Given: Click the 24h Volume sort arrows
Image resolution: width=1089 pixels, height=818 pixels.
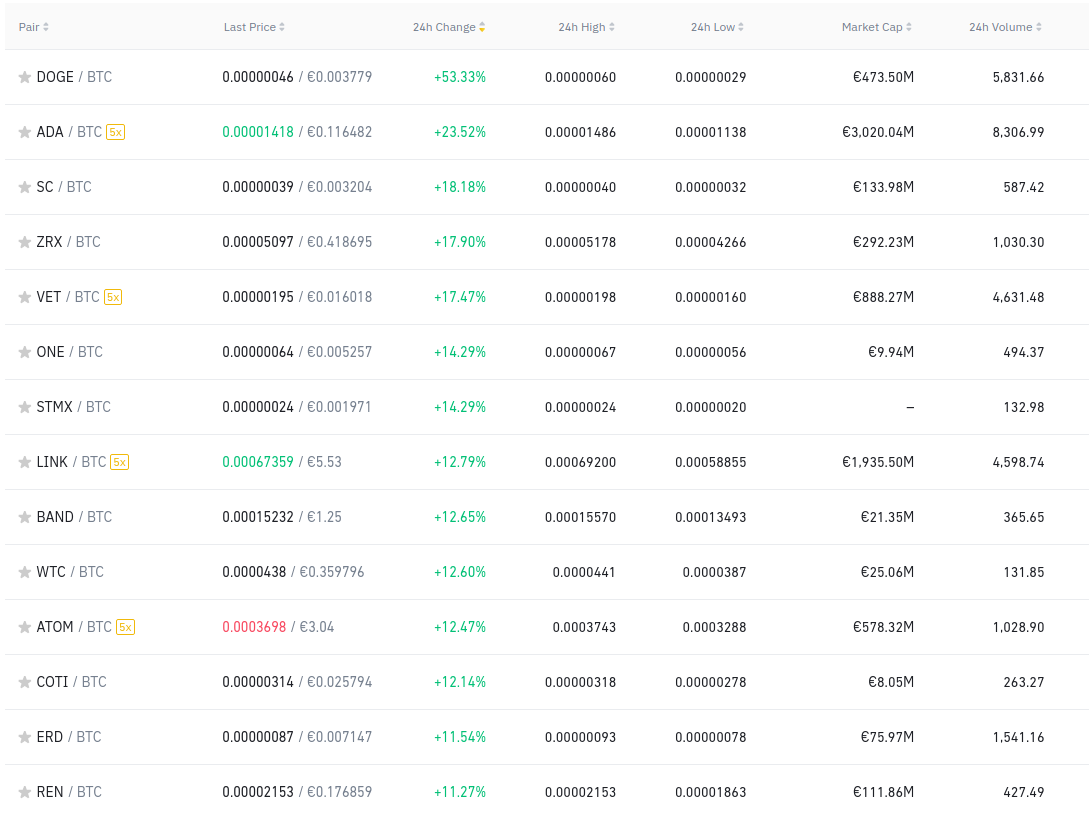Looking at the screenshot, I should (x=1040, y=27).
